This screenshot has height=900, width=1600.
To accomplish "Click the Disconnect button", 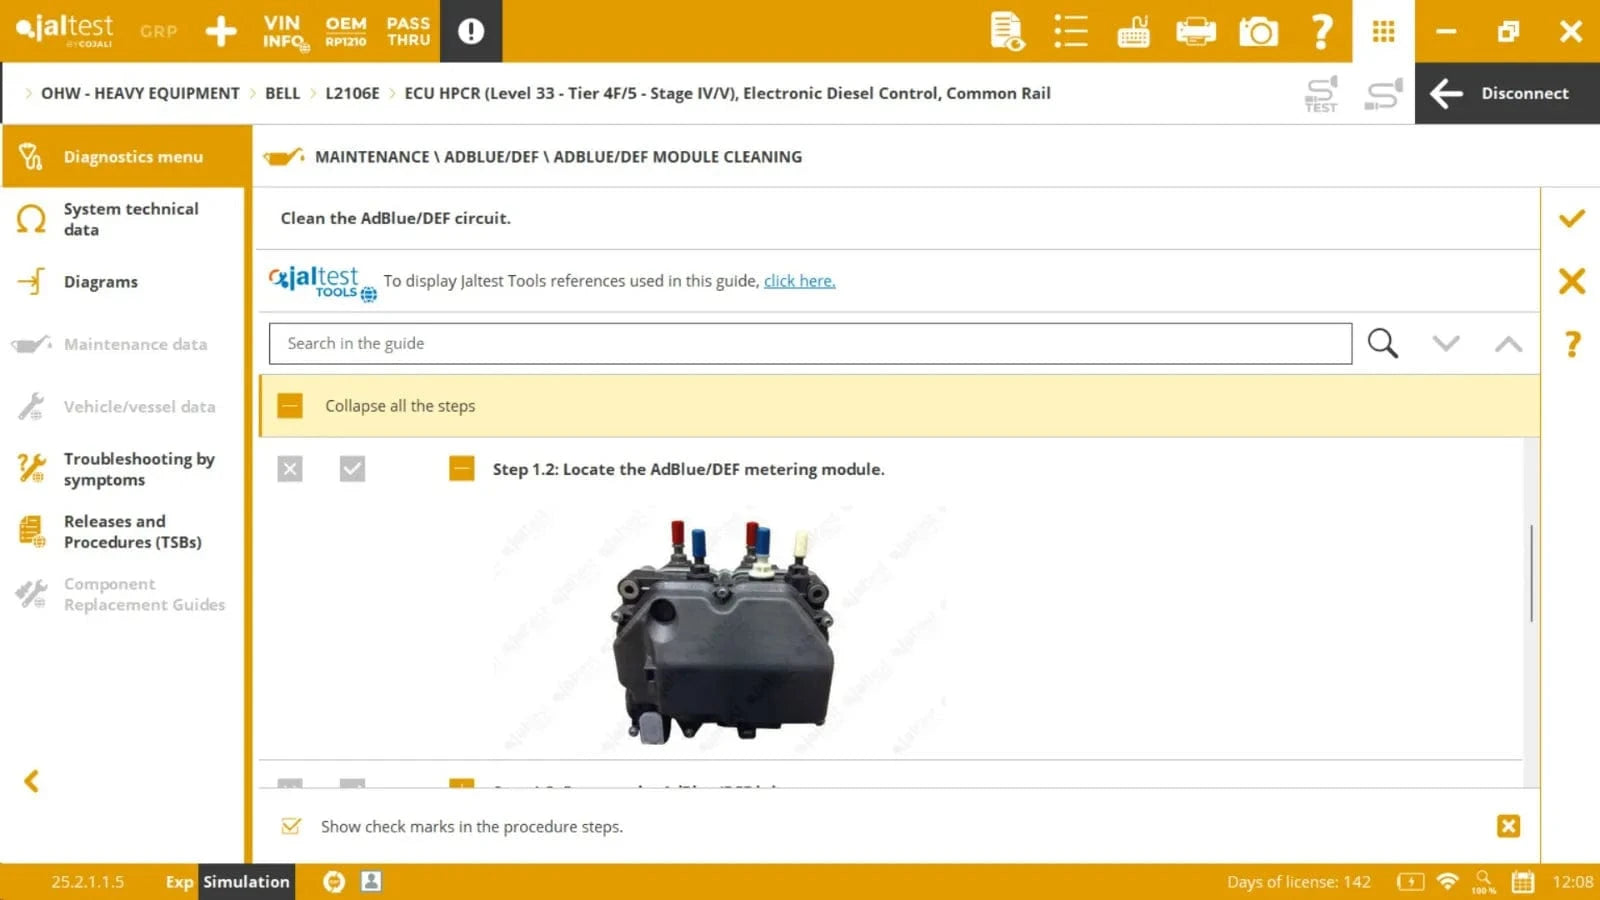I will (x=1507, y=93).
